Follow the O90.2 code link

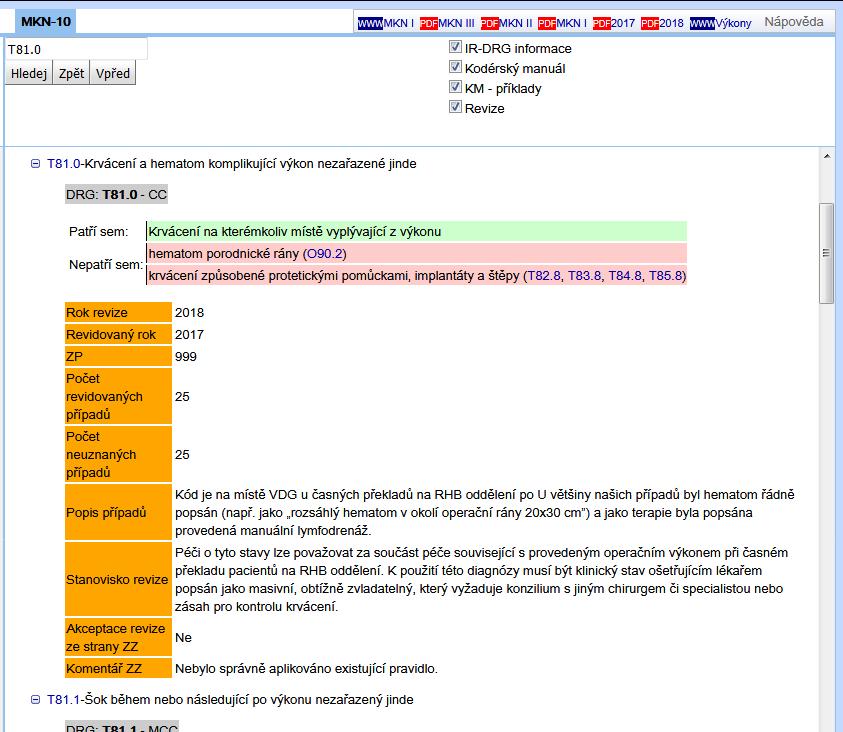(x=324, y=254)
